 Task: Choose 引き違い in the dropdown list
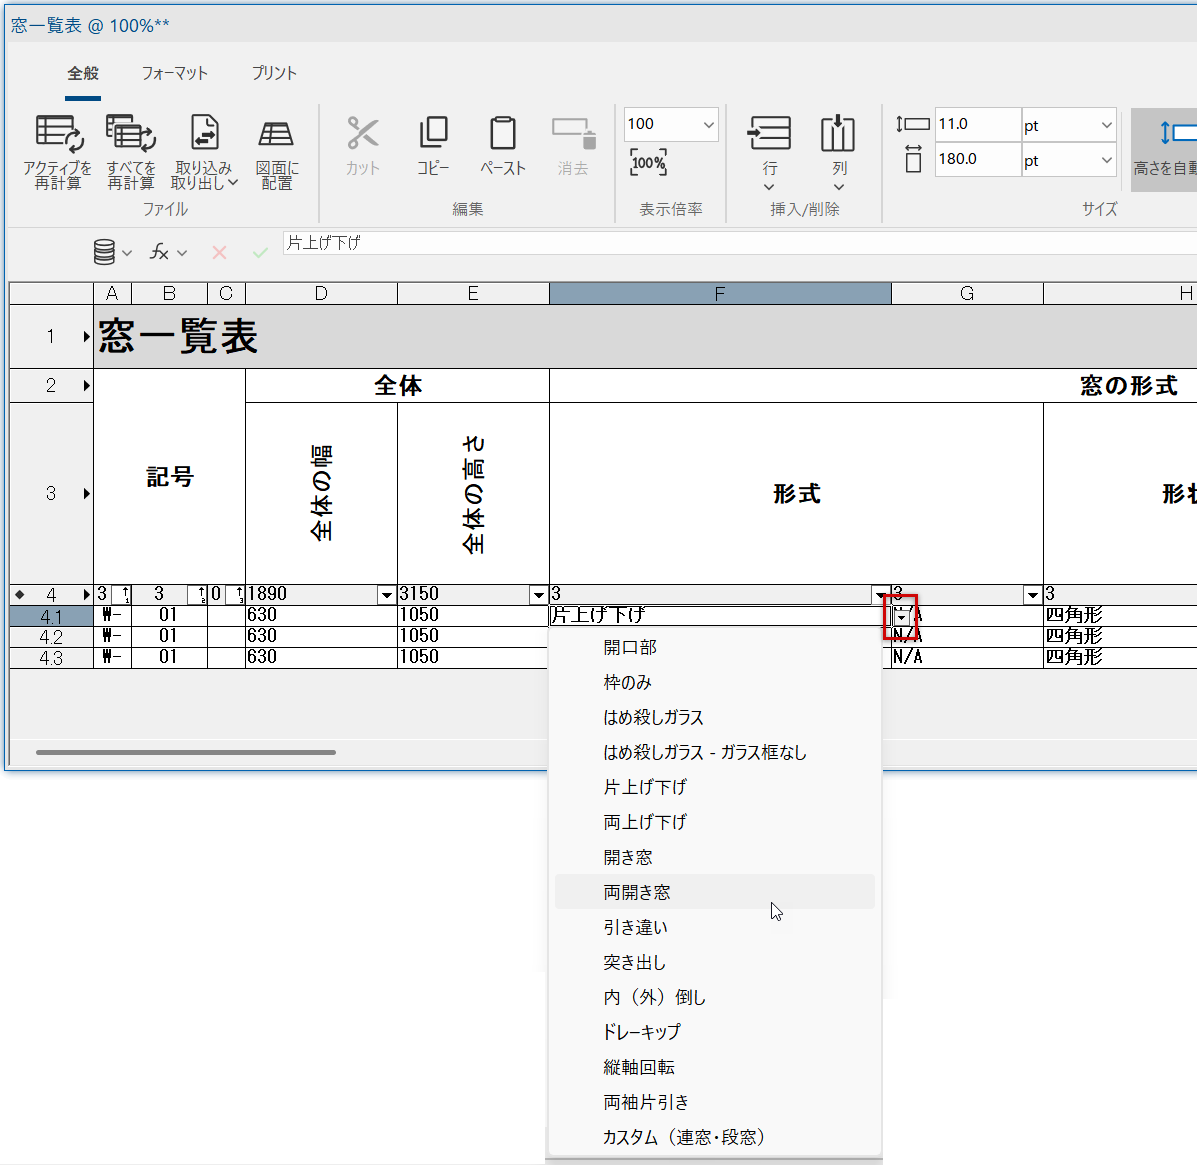[635, 927]
